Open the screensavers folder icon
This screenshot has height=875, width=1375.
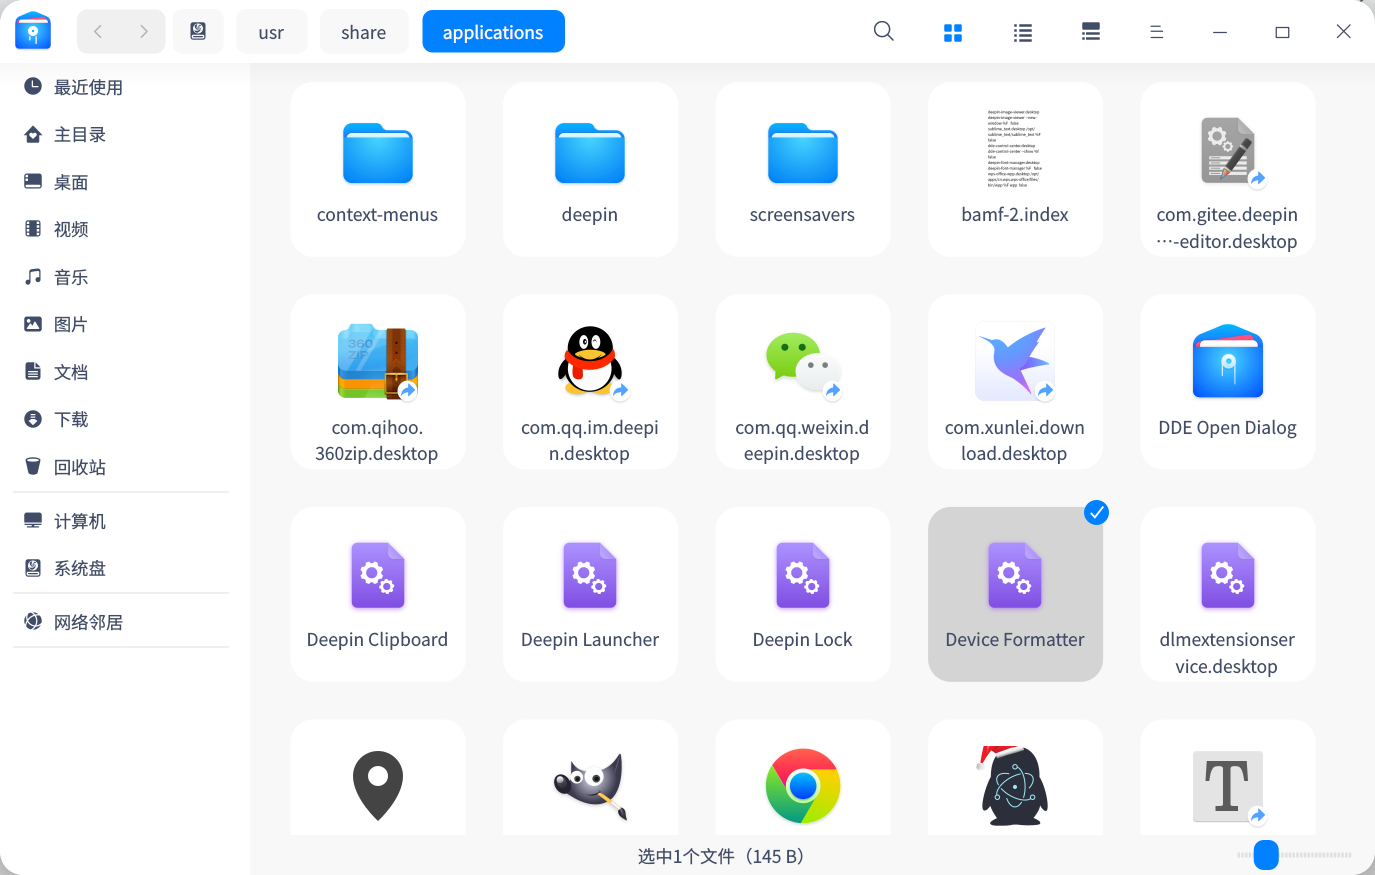coord(803,153)
